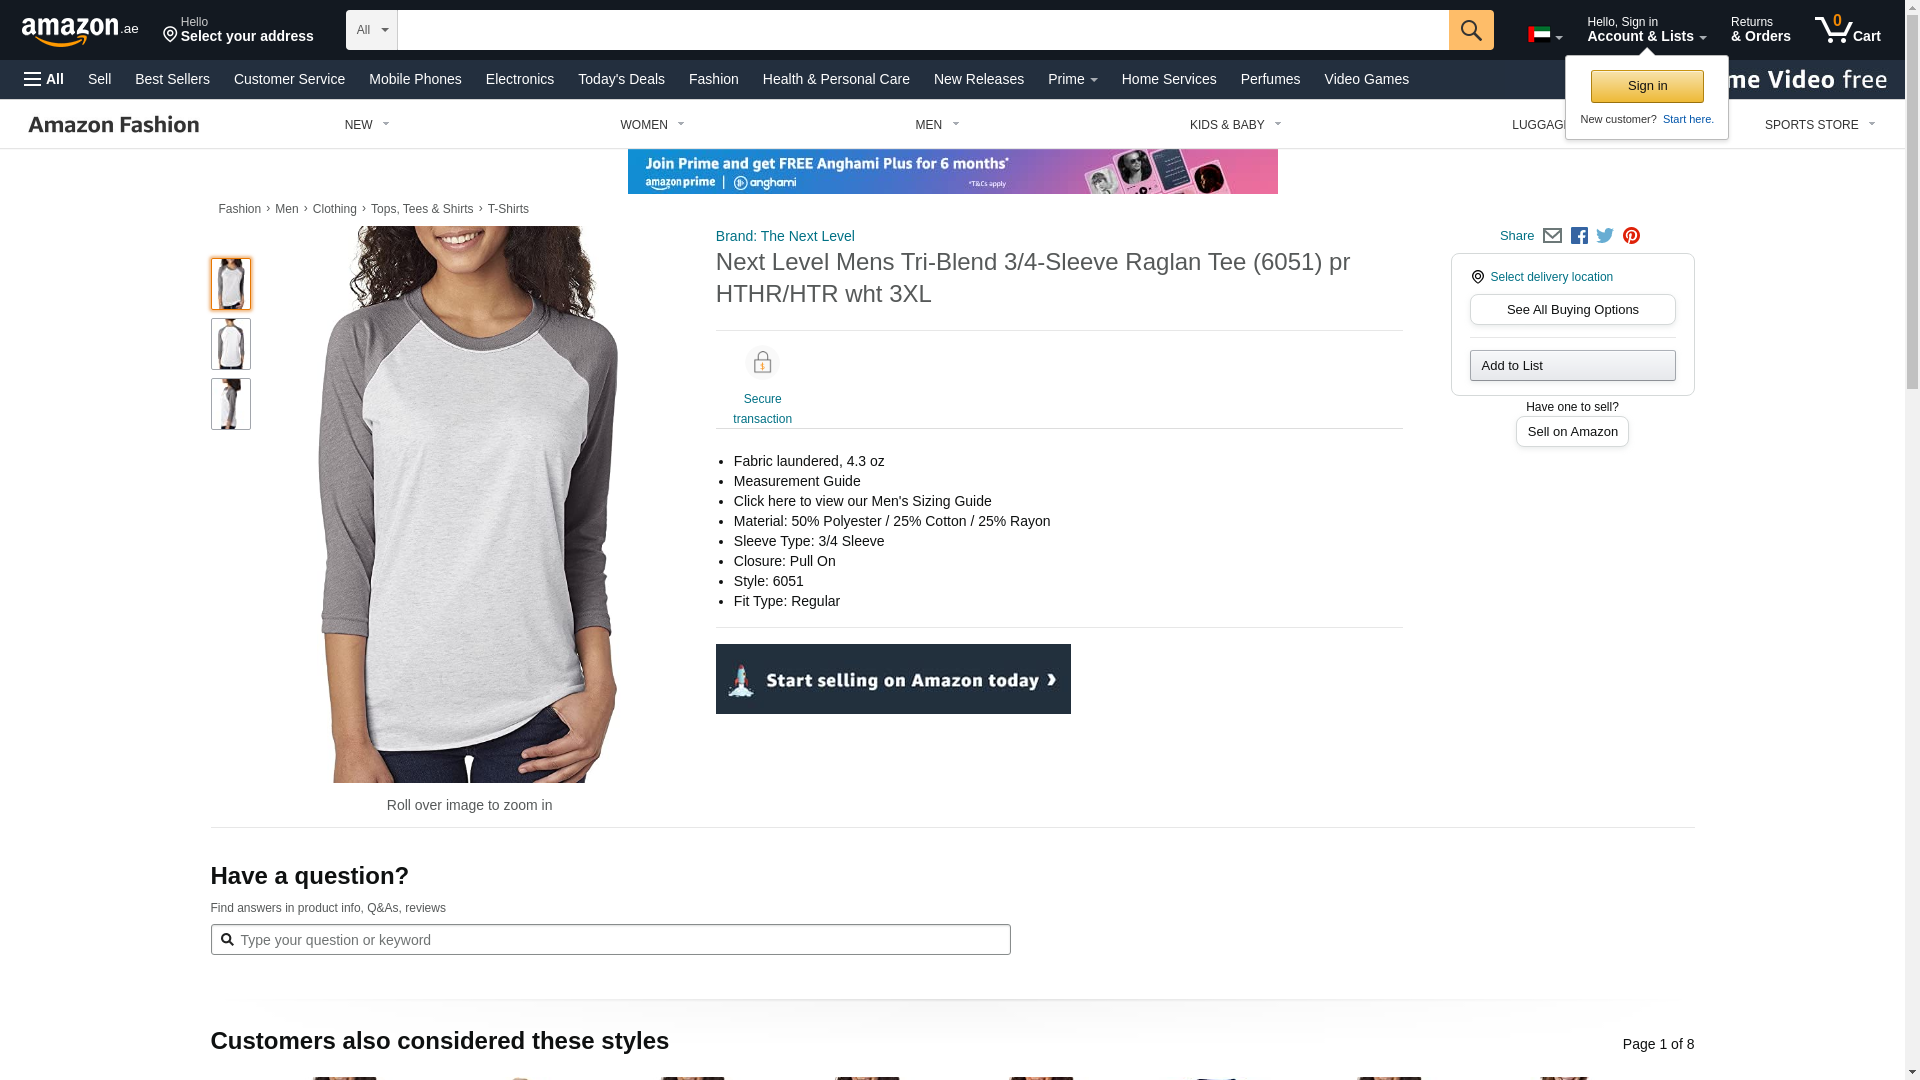This screenshot has height=1080, width=1920.
Task: Click the Amazon.ae logo
Action: pos(80,31)
